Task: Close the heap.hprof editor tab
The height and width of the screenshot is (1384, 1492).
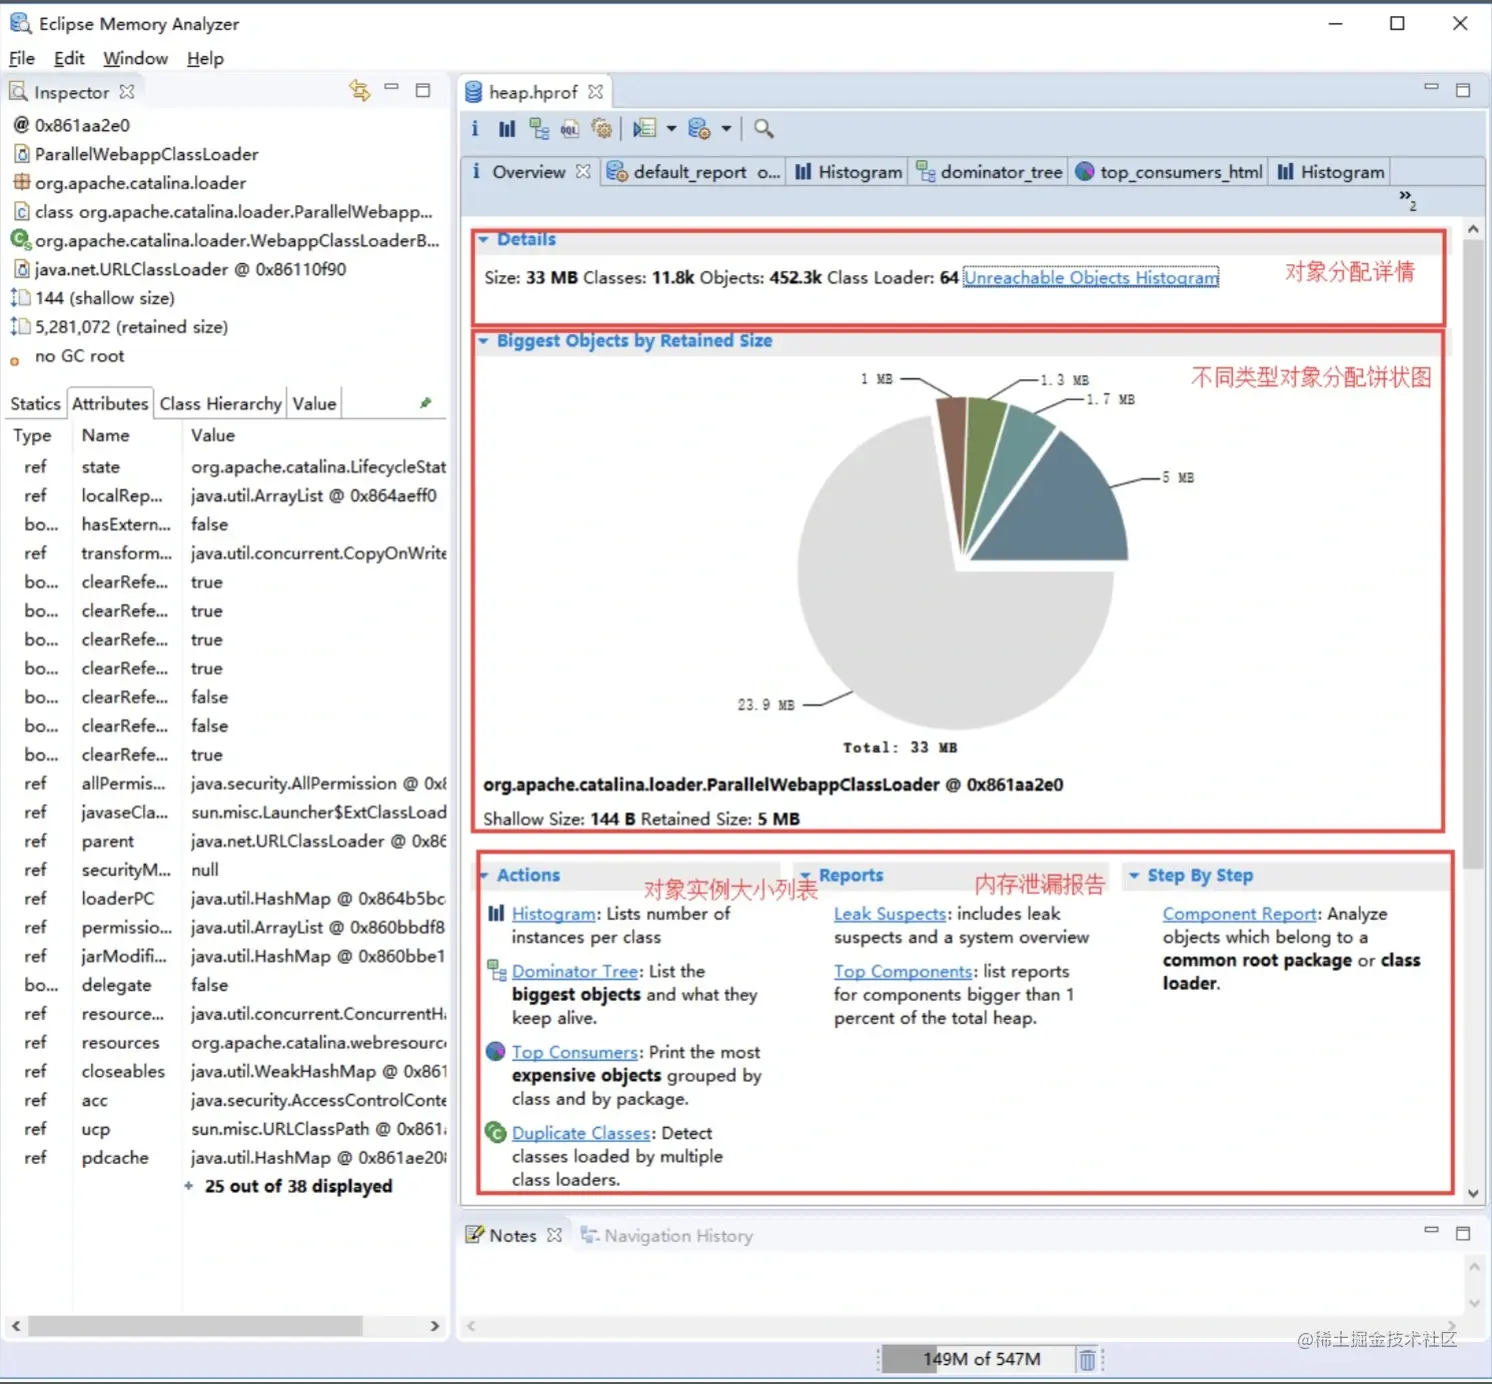Action: point(595,91)
